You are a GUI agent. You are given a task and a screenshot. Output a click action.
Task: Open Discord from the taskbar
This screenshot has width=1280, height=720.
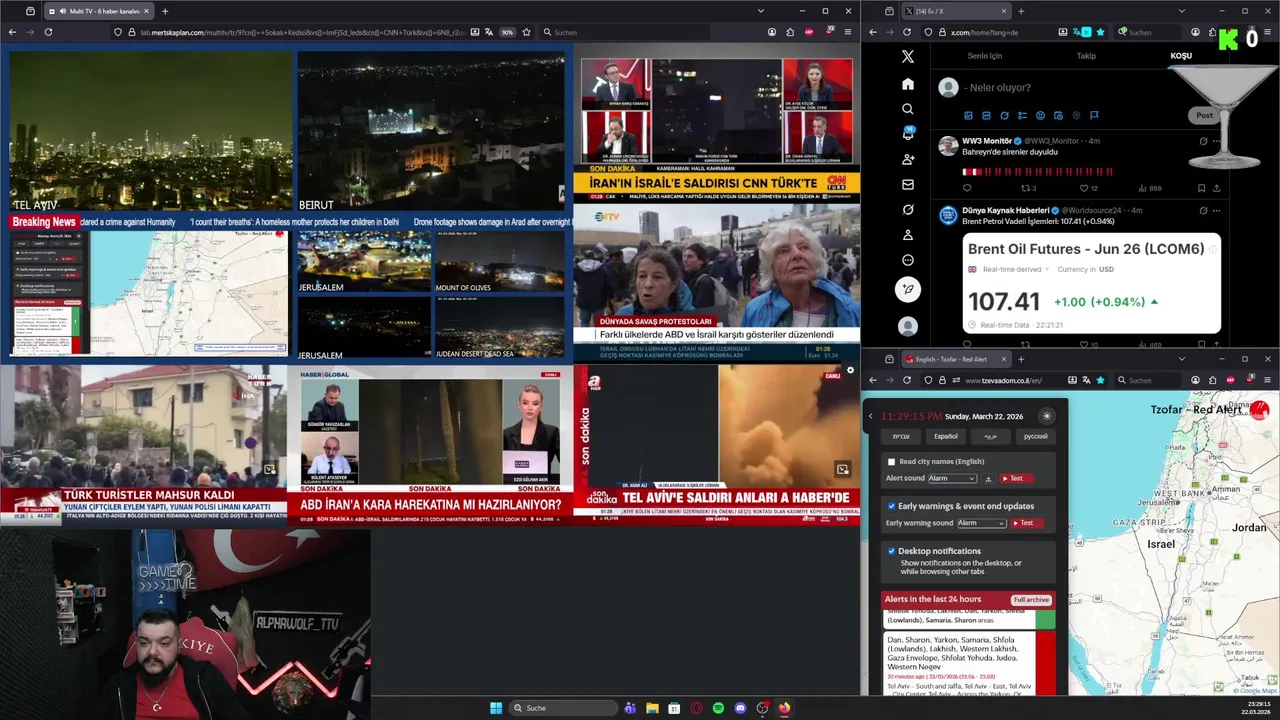click(x=740, y=708)
